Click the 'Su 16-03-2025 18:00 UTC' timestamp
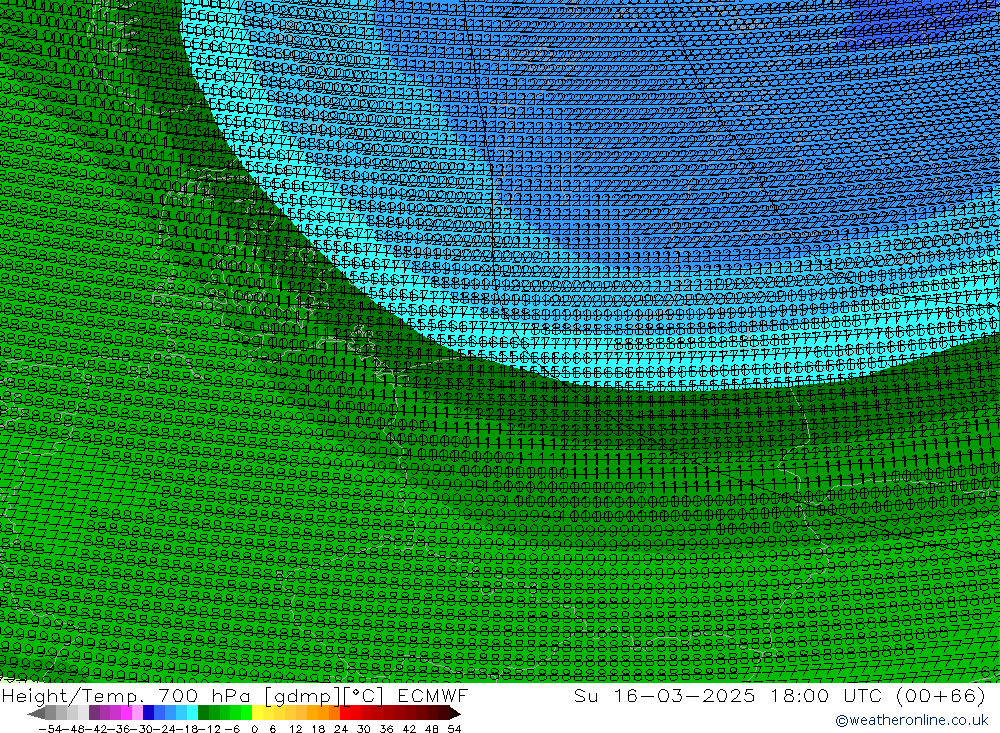The height and width of the screenshot is (733, 1000). tap(728, 695)
